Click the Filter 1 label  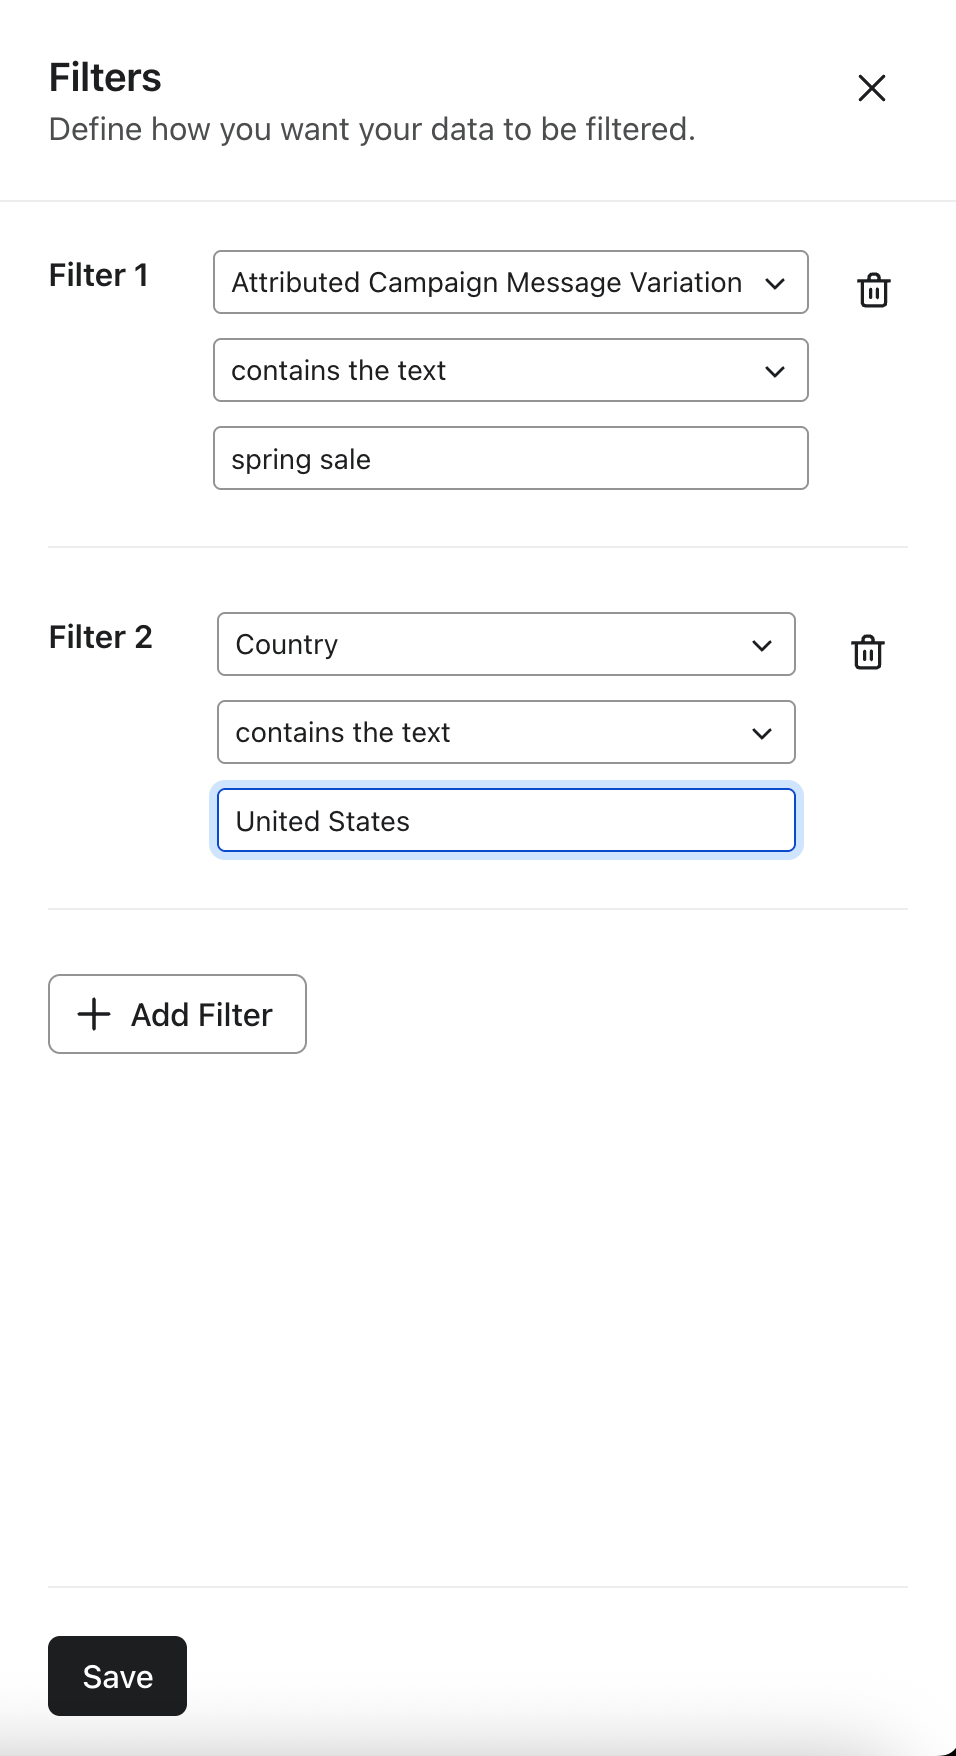coord(98,275)
